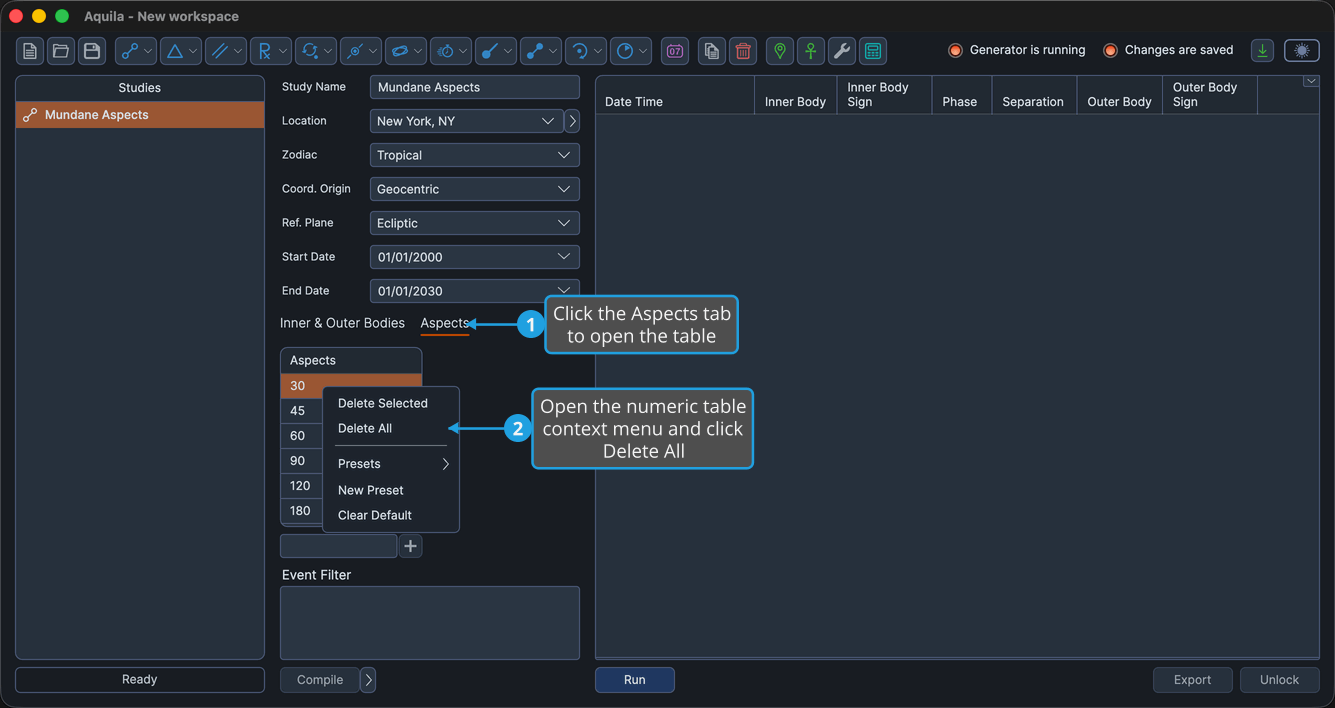This screenshot has width=1335, height=708.
Task: Duplicate study using the copy pages icon
Action: click(712, 51)
